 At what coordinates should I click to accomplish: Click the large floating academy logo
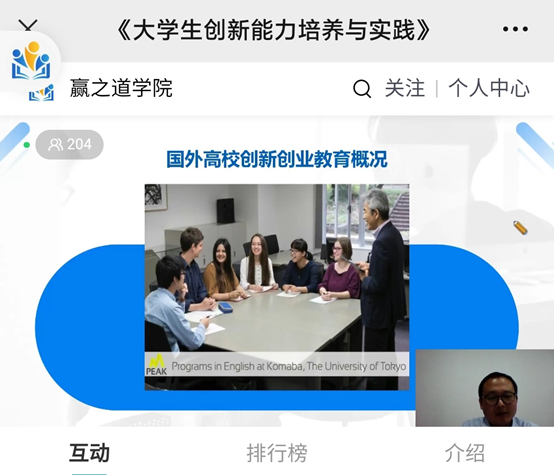tap(31, 60)
